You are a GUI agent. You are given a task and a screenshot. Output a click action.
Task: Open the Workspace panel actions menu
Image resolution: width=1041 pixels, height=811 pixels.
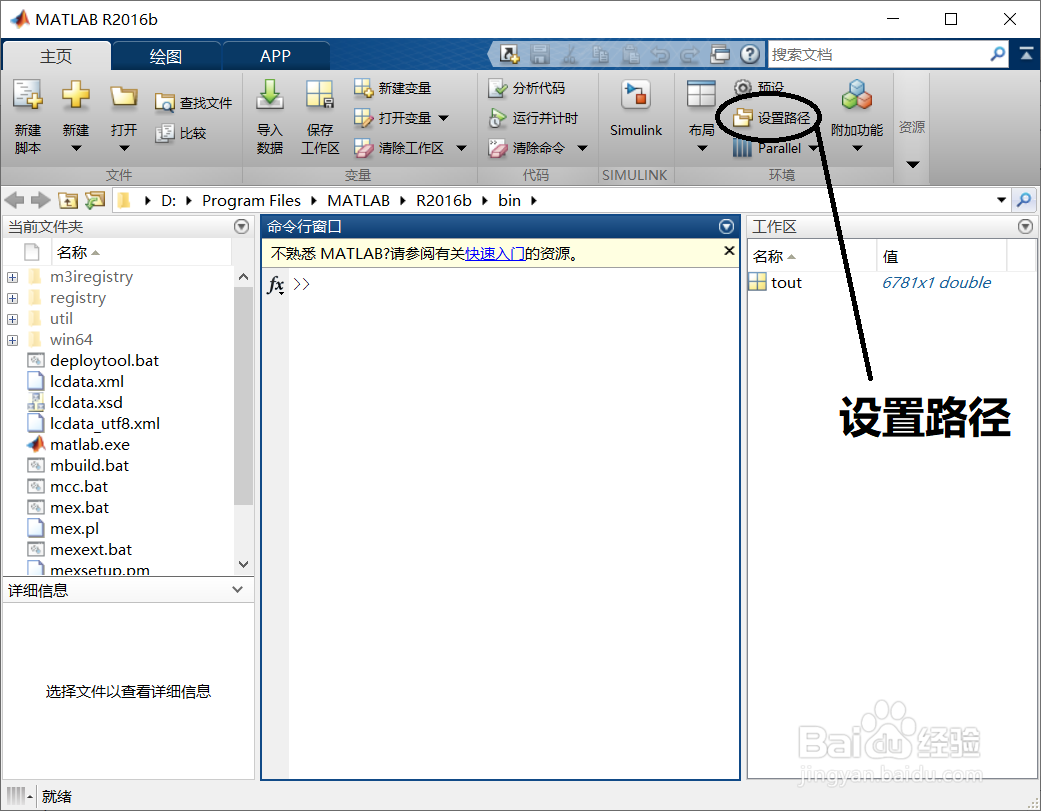pos(1025,227)
